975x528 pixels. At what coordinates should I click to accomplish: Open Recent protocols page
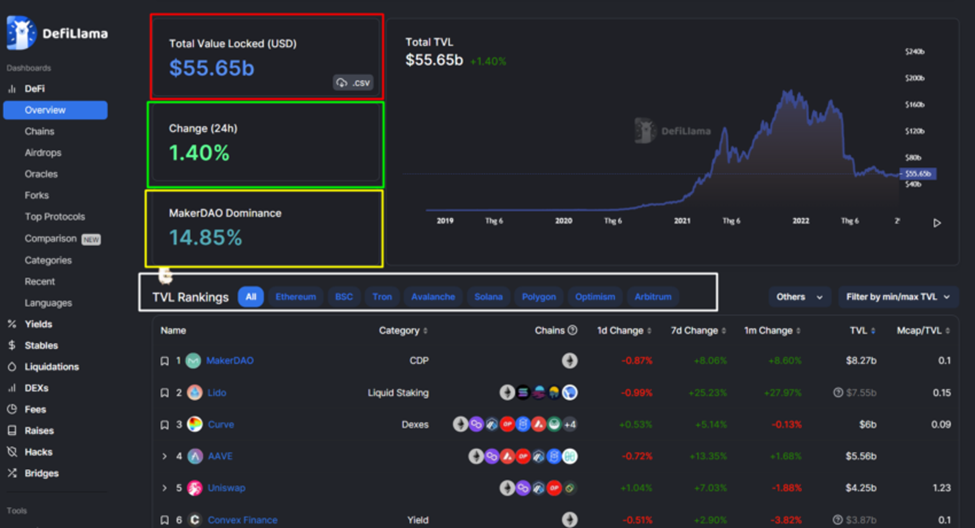40,281
